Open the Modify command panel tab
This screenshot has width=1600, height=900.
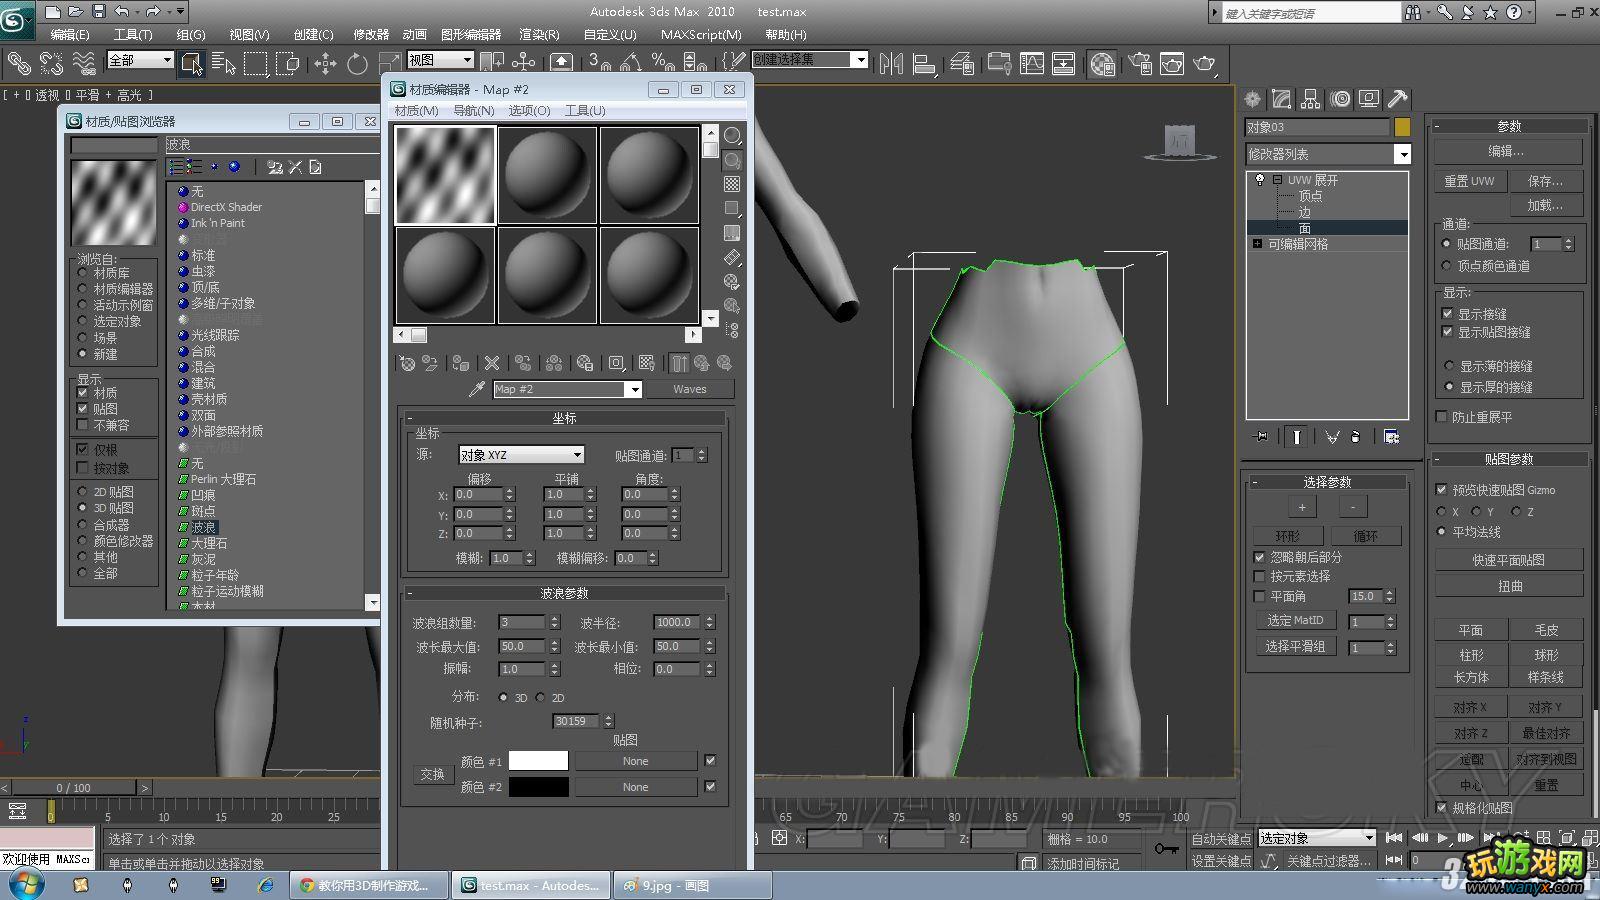1281,99
